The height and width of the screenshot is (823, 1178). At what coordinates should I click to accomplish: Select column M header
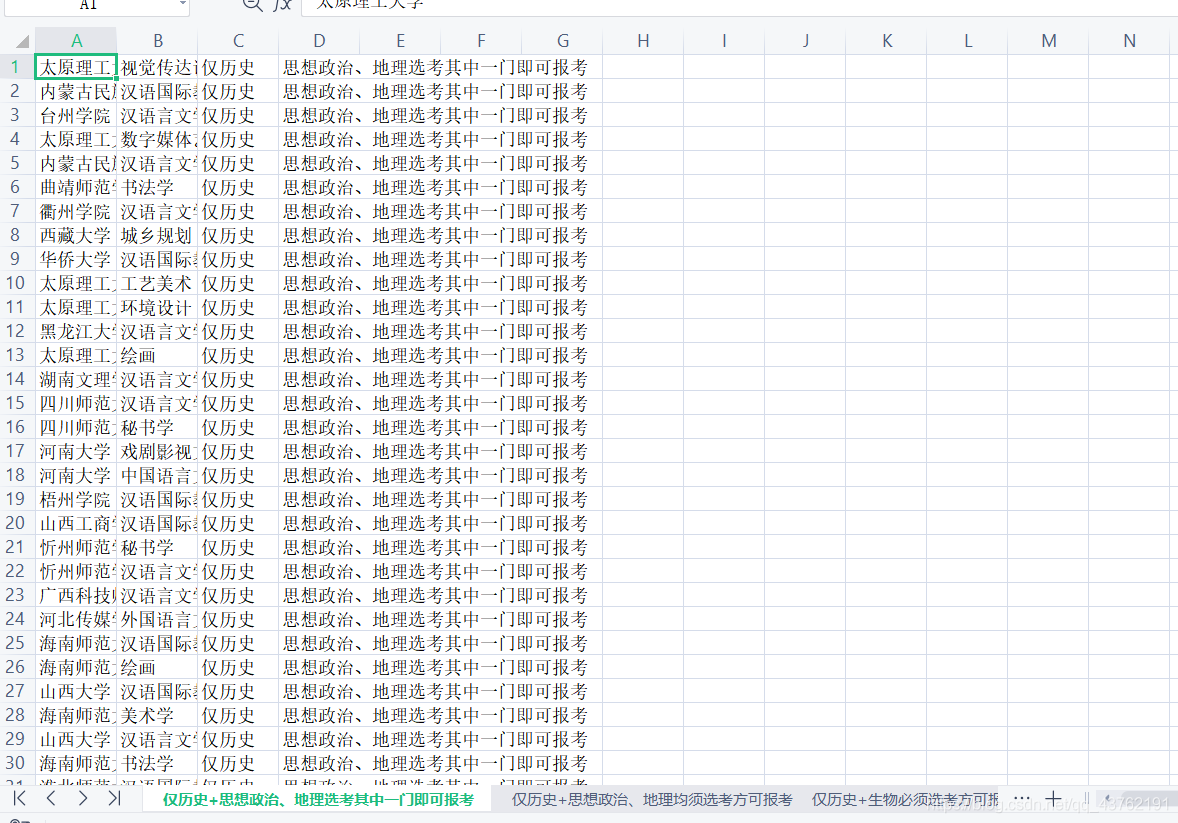[1048, 41]
